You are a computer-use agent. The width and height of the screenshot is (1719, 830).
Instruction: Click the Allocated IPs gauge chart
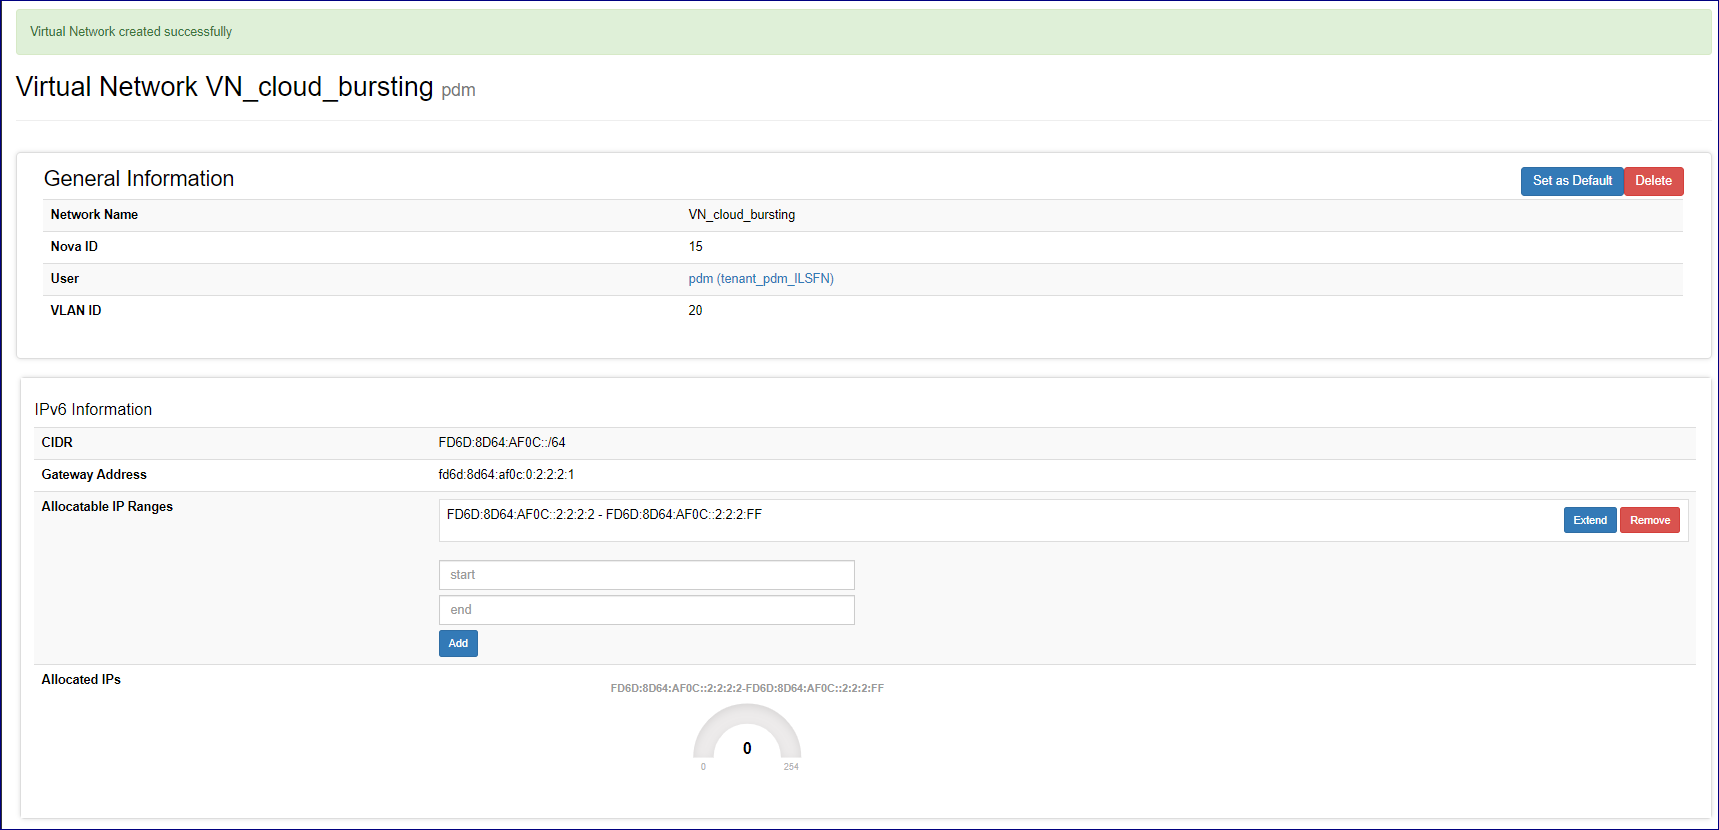pos(747,738)
